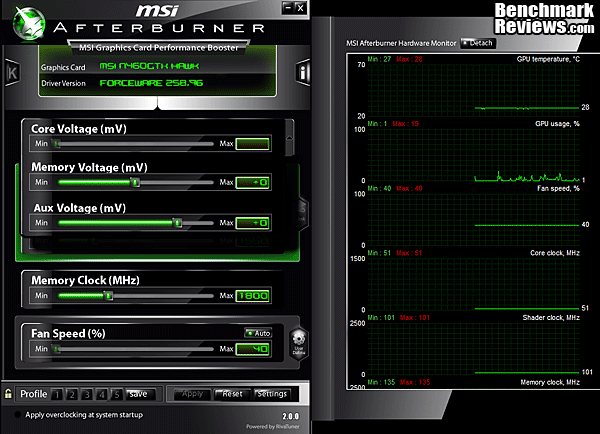
Task: Open the information i side button
Action: [x=303, y=72]
